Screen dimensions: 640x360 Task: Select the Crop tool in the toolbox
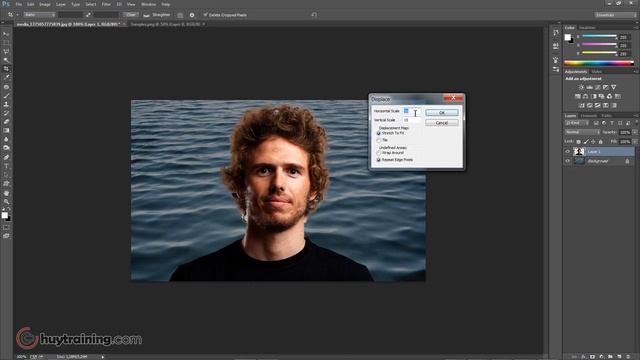tap(6, 69)
